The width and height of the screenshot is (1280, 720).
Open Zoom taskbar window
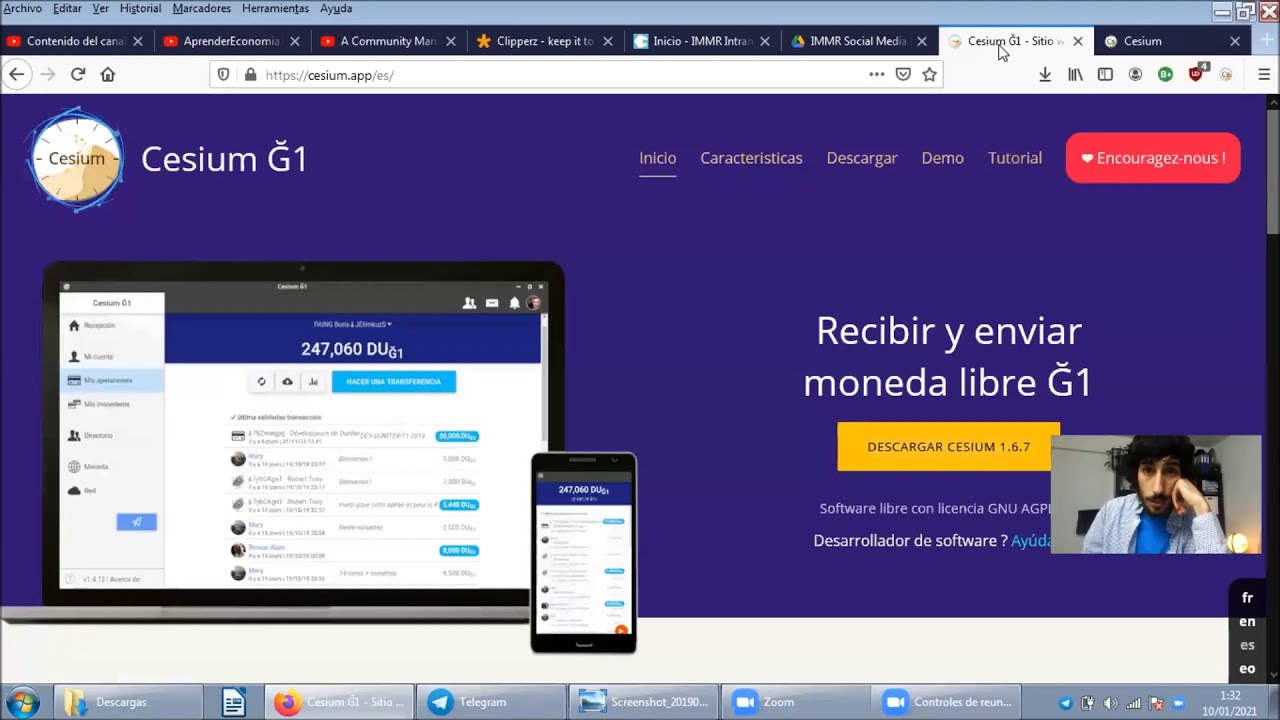coord(795,702)
